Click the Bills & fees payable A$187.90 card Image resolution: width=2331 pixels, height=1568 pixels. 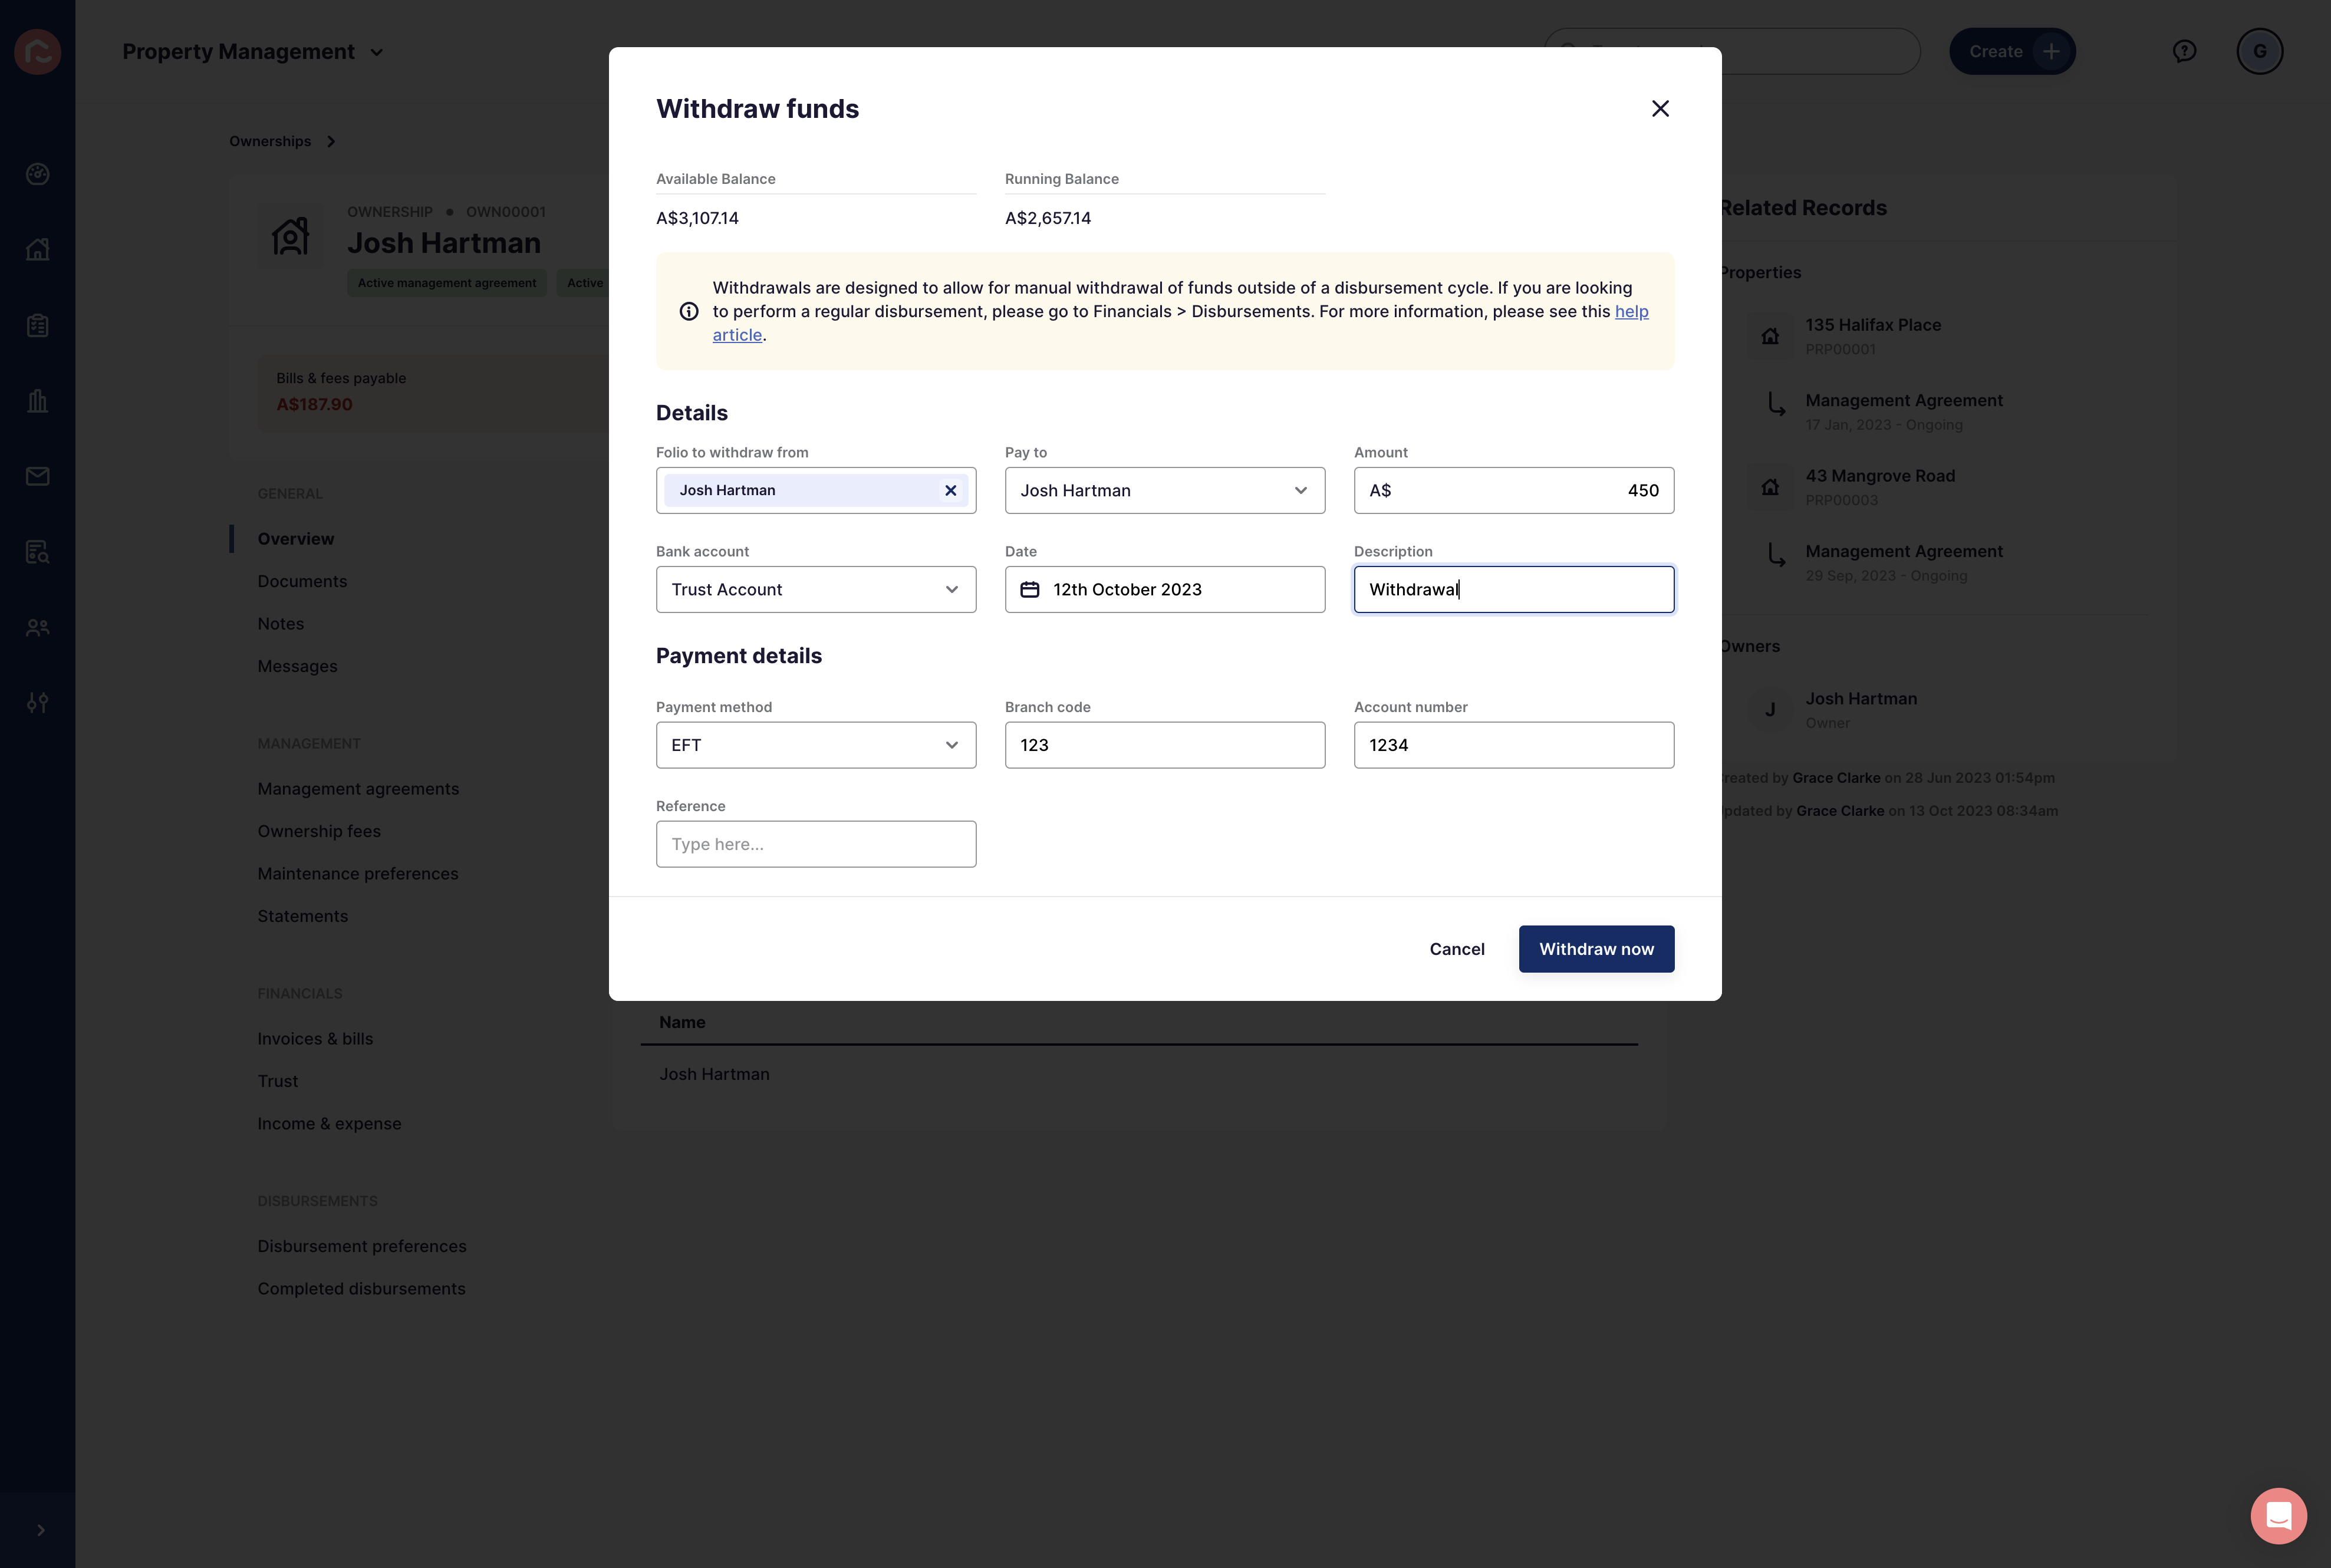433,392
